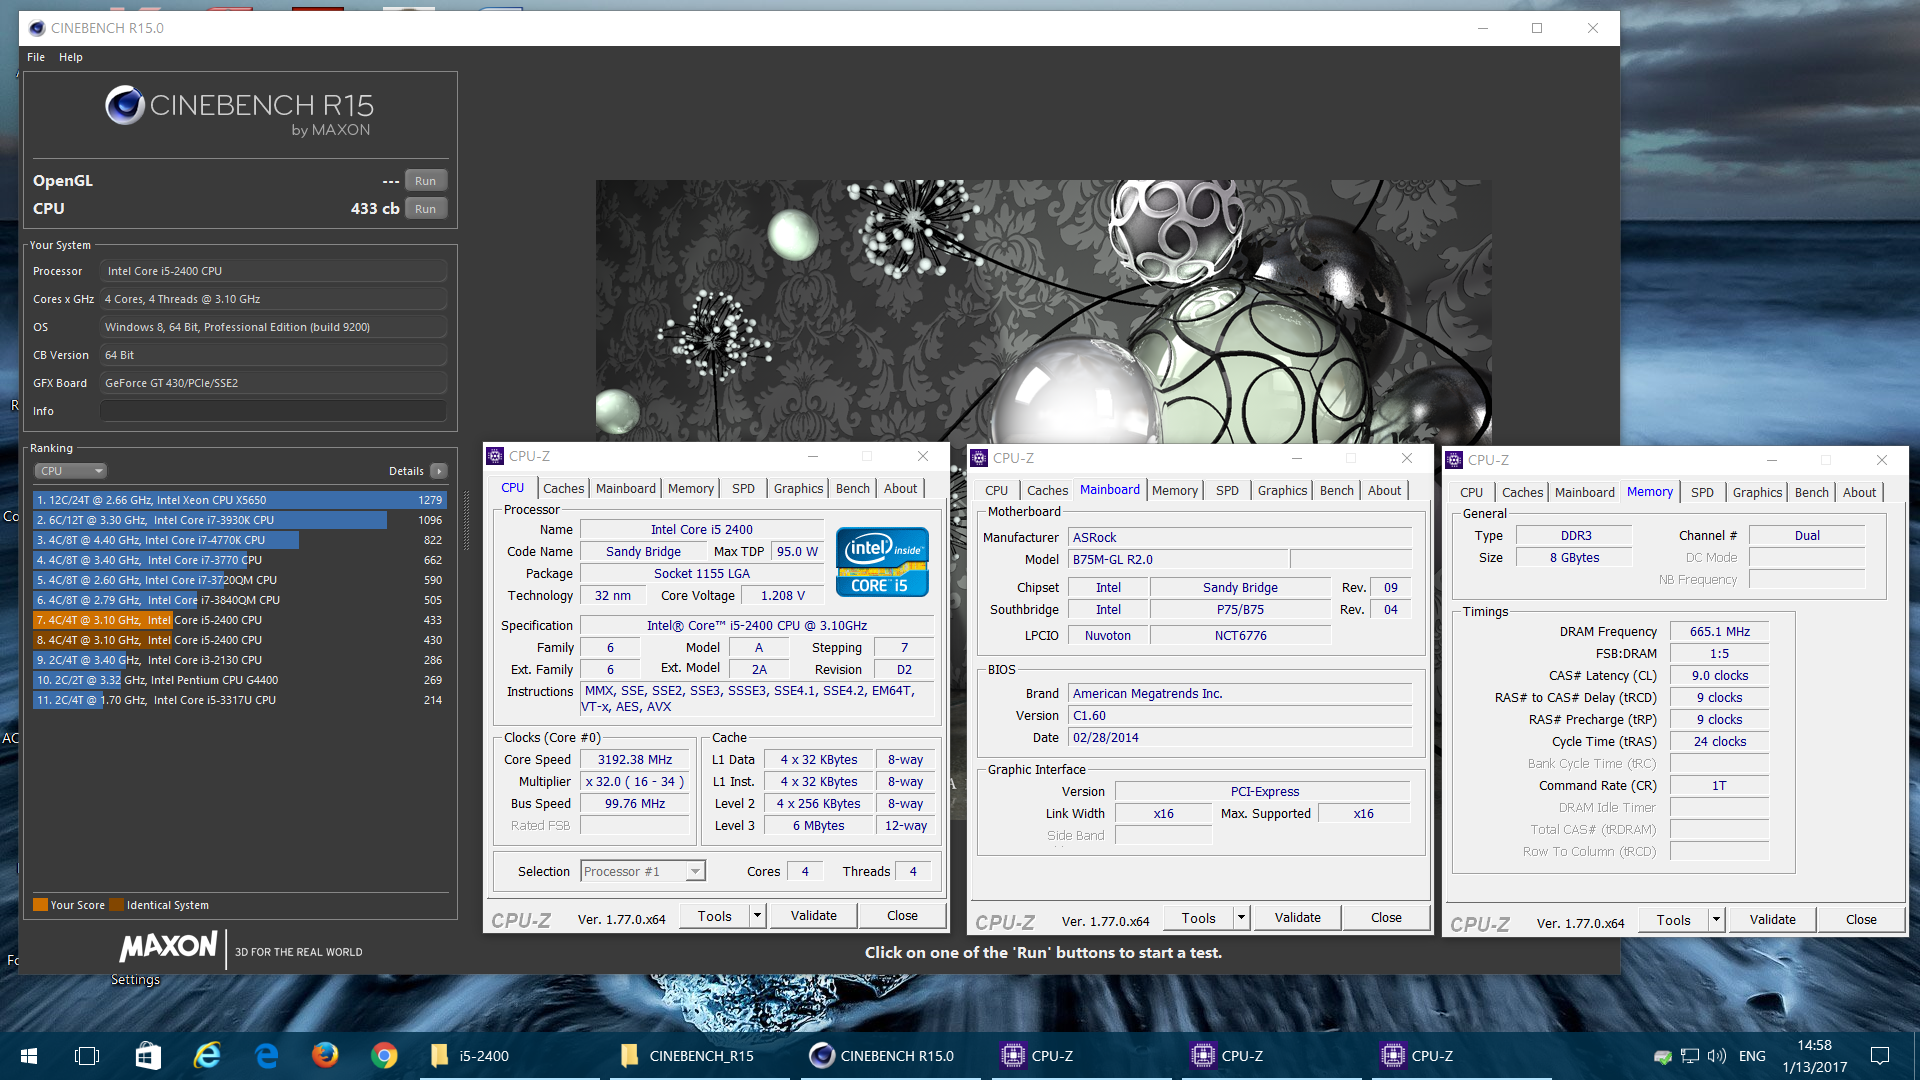1920x1080 pixels.
Task: Open the Windows Store taskbar icon
Action: click(148, 1056)
